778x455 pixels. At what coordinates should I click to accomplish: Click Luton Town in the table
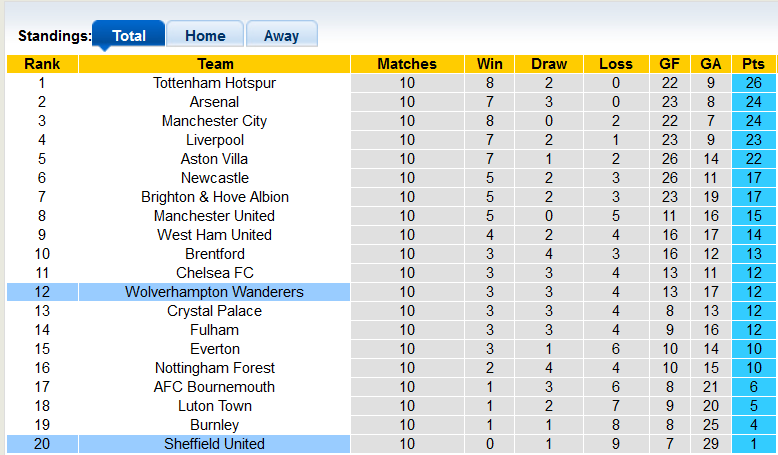point(214,406)
